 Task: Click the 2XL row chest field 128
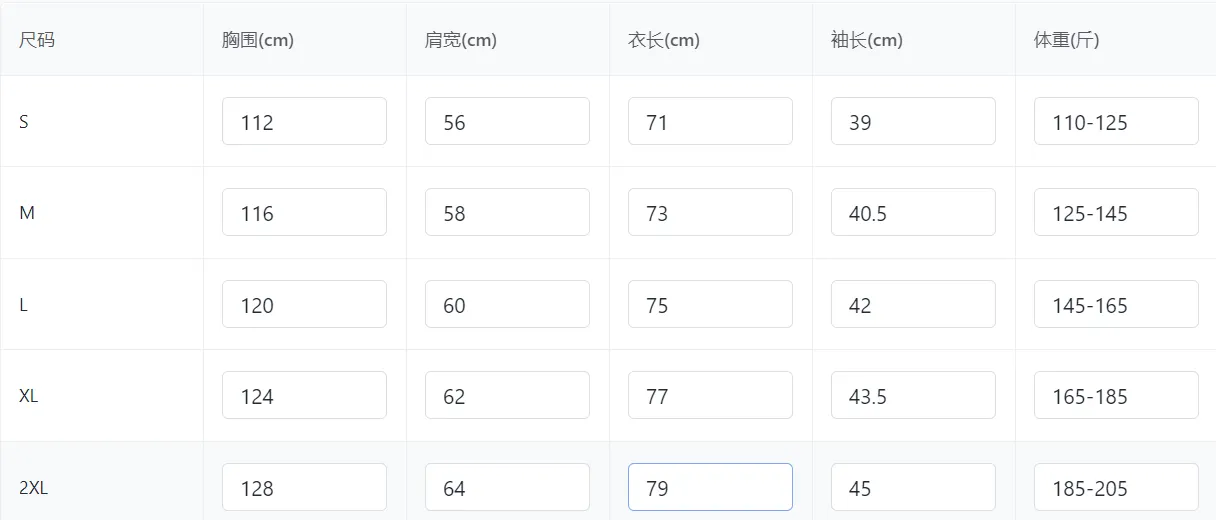[304, 487]
